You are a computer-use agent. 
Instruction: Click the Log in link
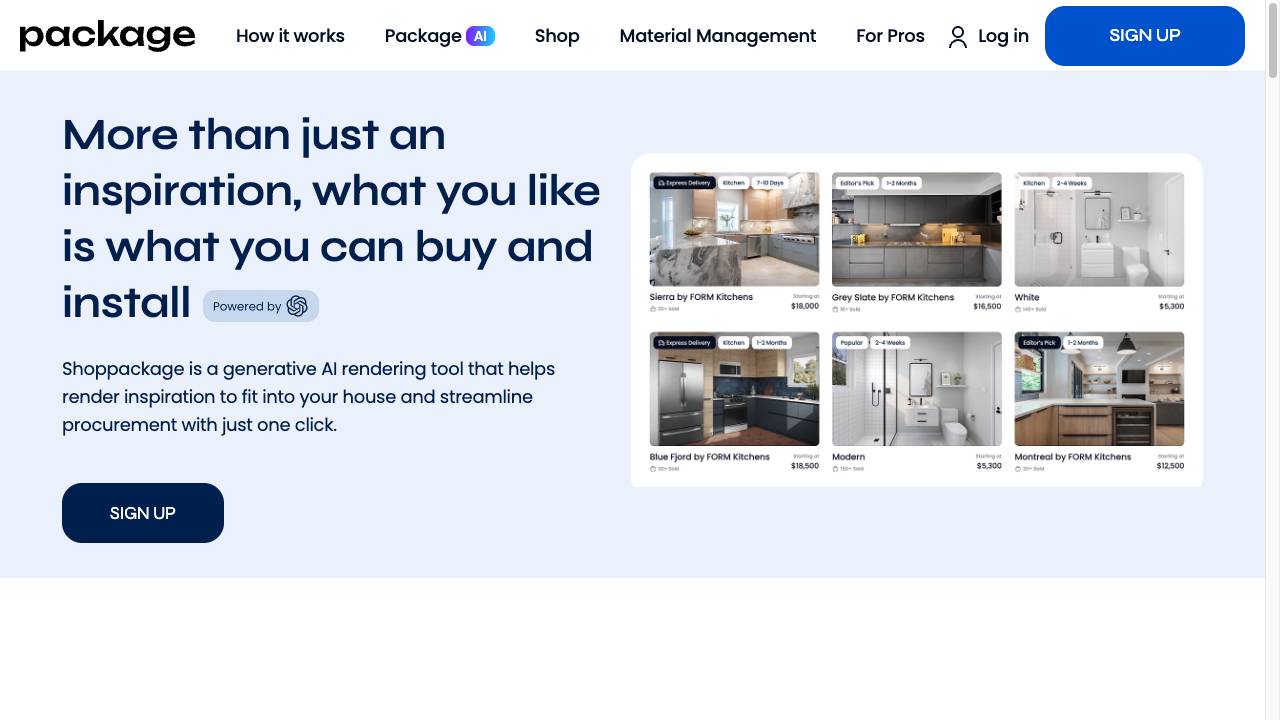pos(1003,36)
